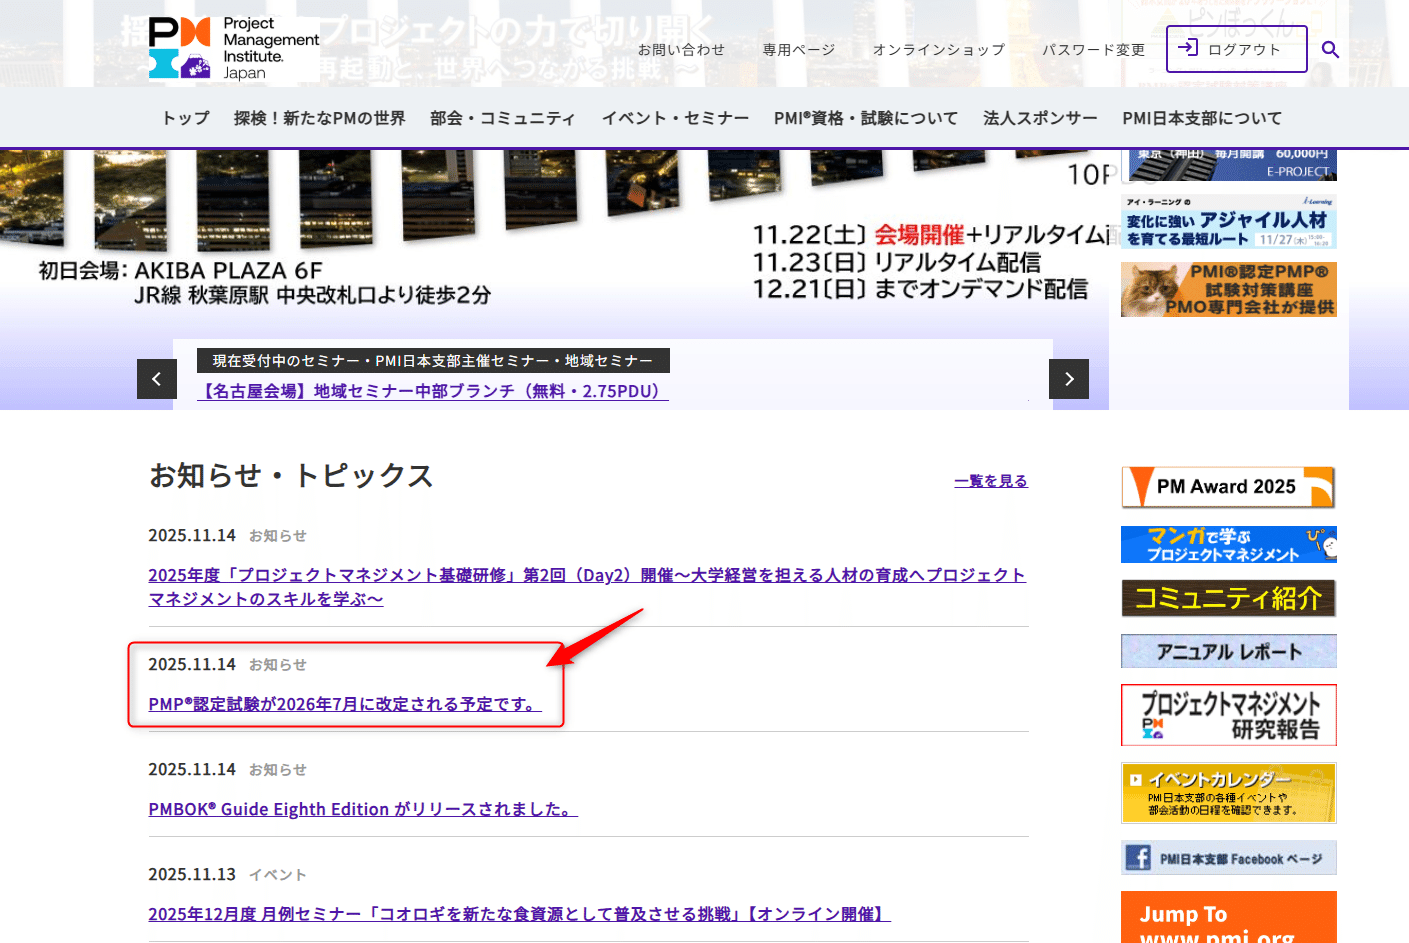Image resolution: width=1409 pixels, height=943 pixels.
Task: Click the right carousel arrow
Action: click(1069, 379)
